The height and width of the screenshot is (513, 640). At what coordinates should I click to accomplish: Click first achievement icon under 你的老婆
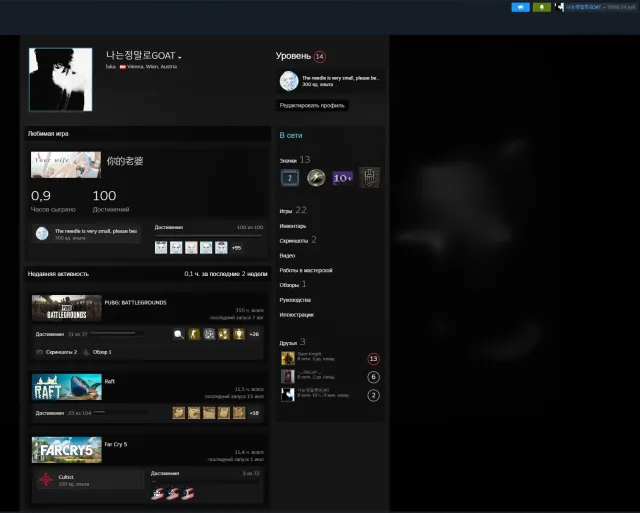(x=161, y=248)
